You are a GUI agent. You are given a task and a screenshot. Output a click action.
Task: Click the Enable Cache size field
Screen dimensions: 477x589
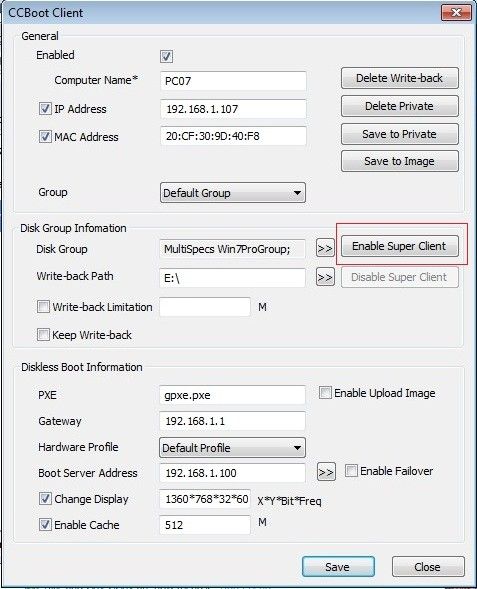tap(205, 524)
